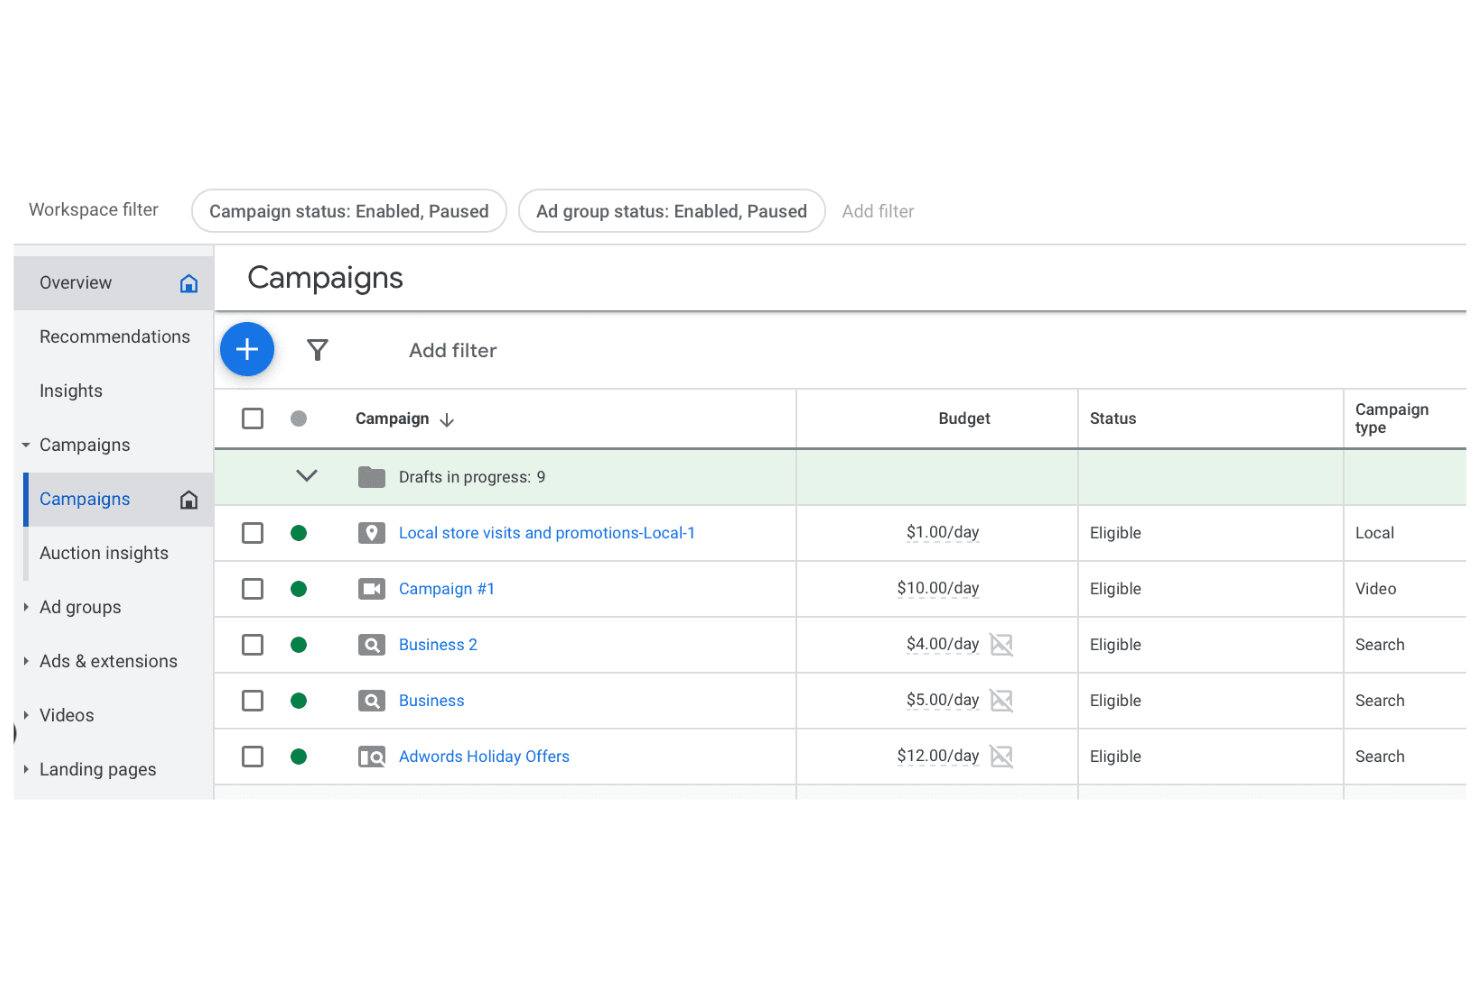This screenshot has height=987, width=1480.
Task: Click the folder icon for Drafts in progress
Action: pyautogui.click(x=371, y=477)
